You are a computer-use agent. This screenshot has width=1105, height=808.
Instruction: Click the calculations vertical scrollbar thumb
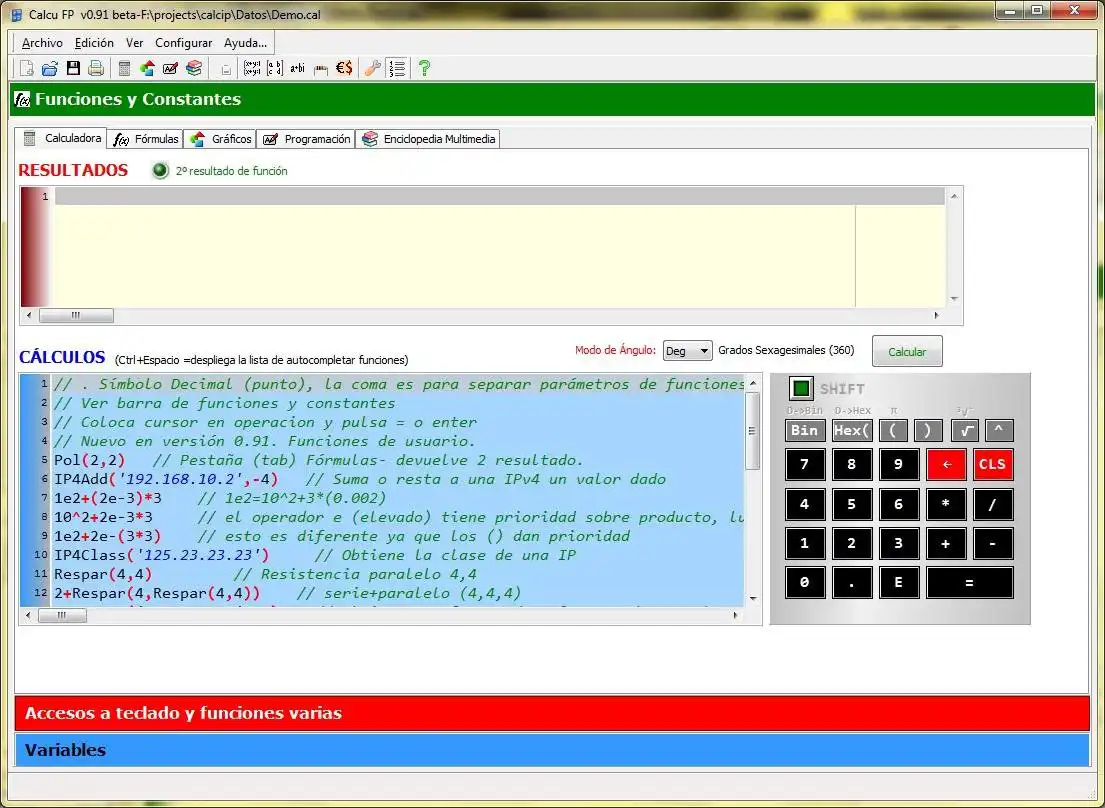(753, 430)
